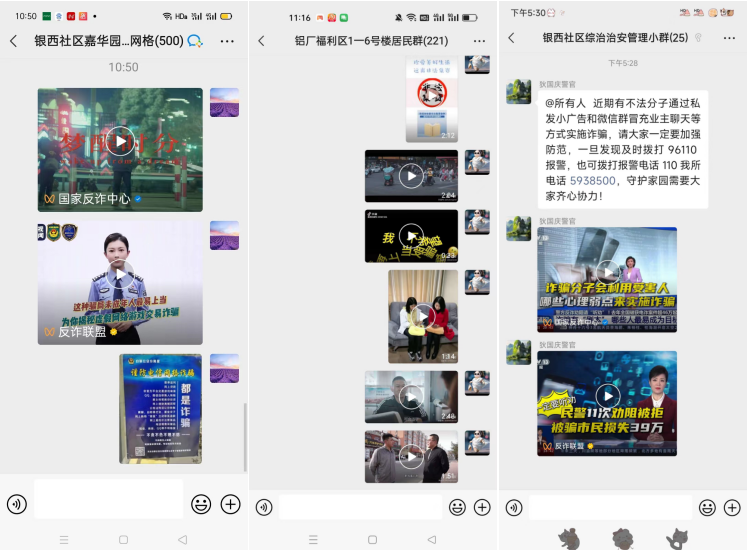Play the 民警11次劝阻被拒 video
This screenshot has width=747, height=550.
[x=607, y=404]
